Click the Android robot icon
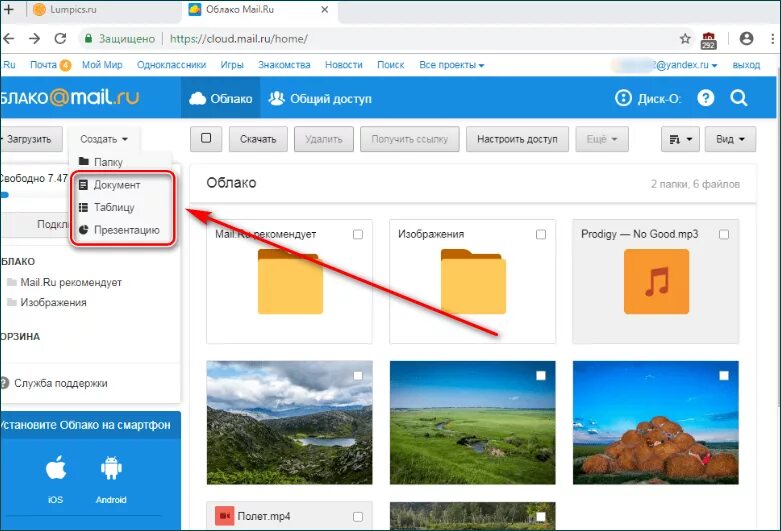The width and height of the screenshot is (781, 531). click(111, 468)
